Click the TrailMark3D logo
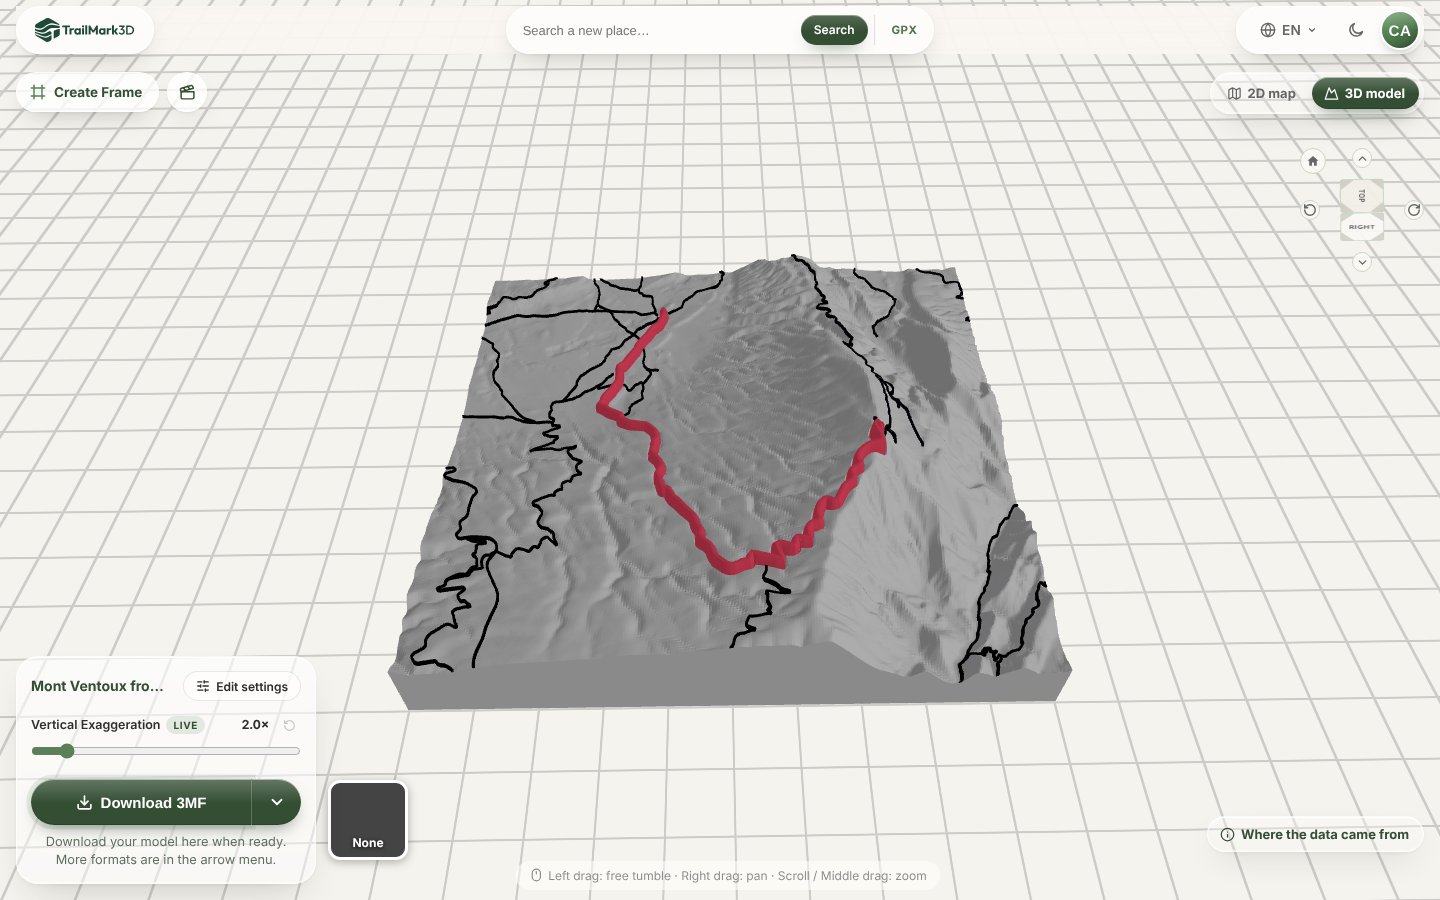Viewport: 1440px width, 900px height. (84, 30)
